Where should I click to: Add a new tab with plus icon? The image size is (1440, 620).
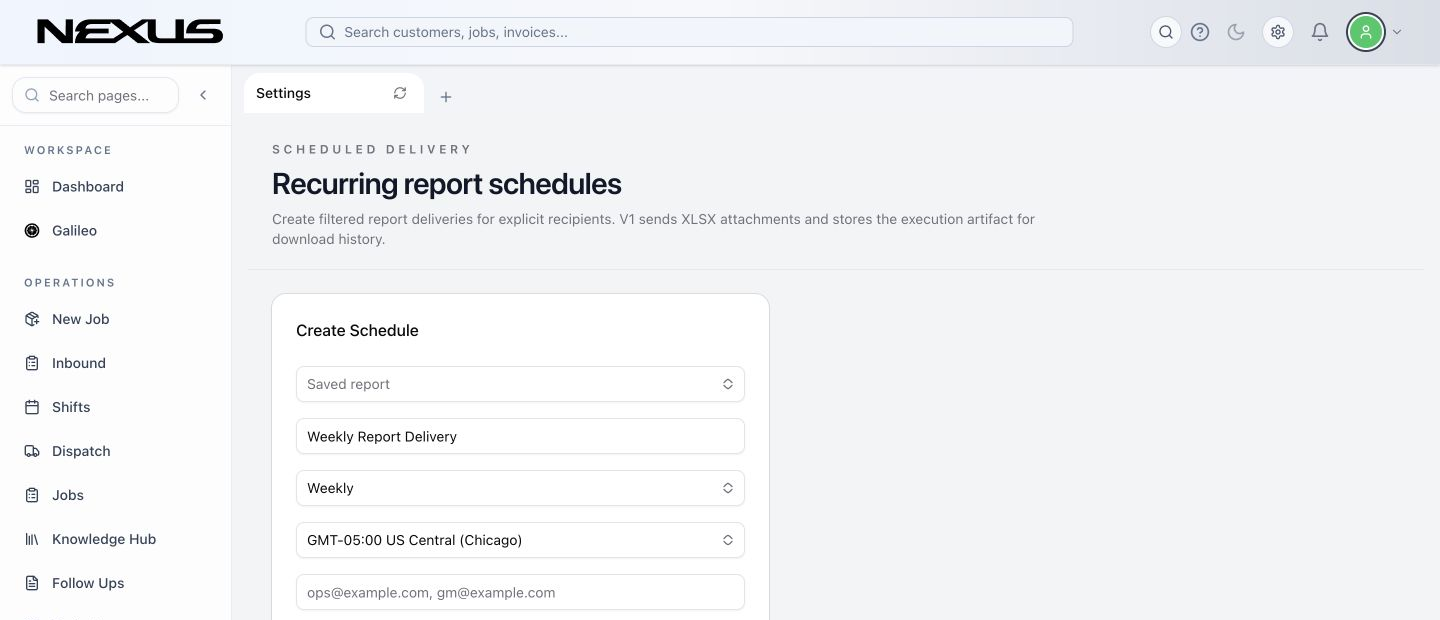pos(446,97)
